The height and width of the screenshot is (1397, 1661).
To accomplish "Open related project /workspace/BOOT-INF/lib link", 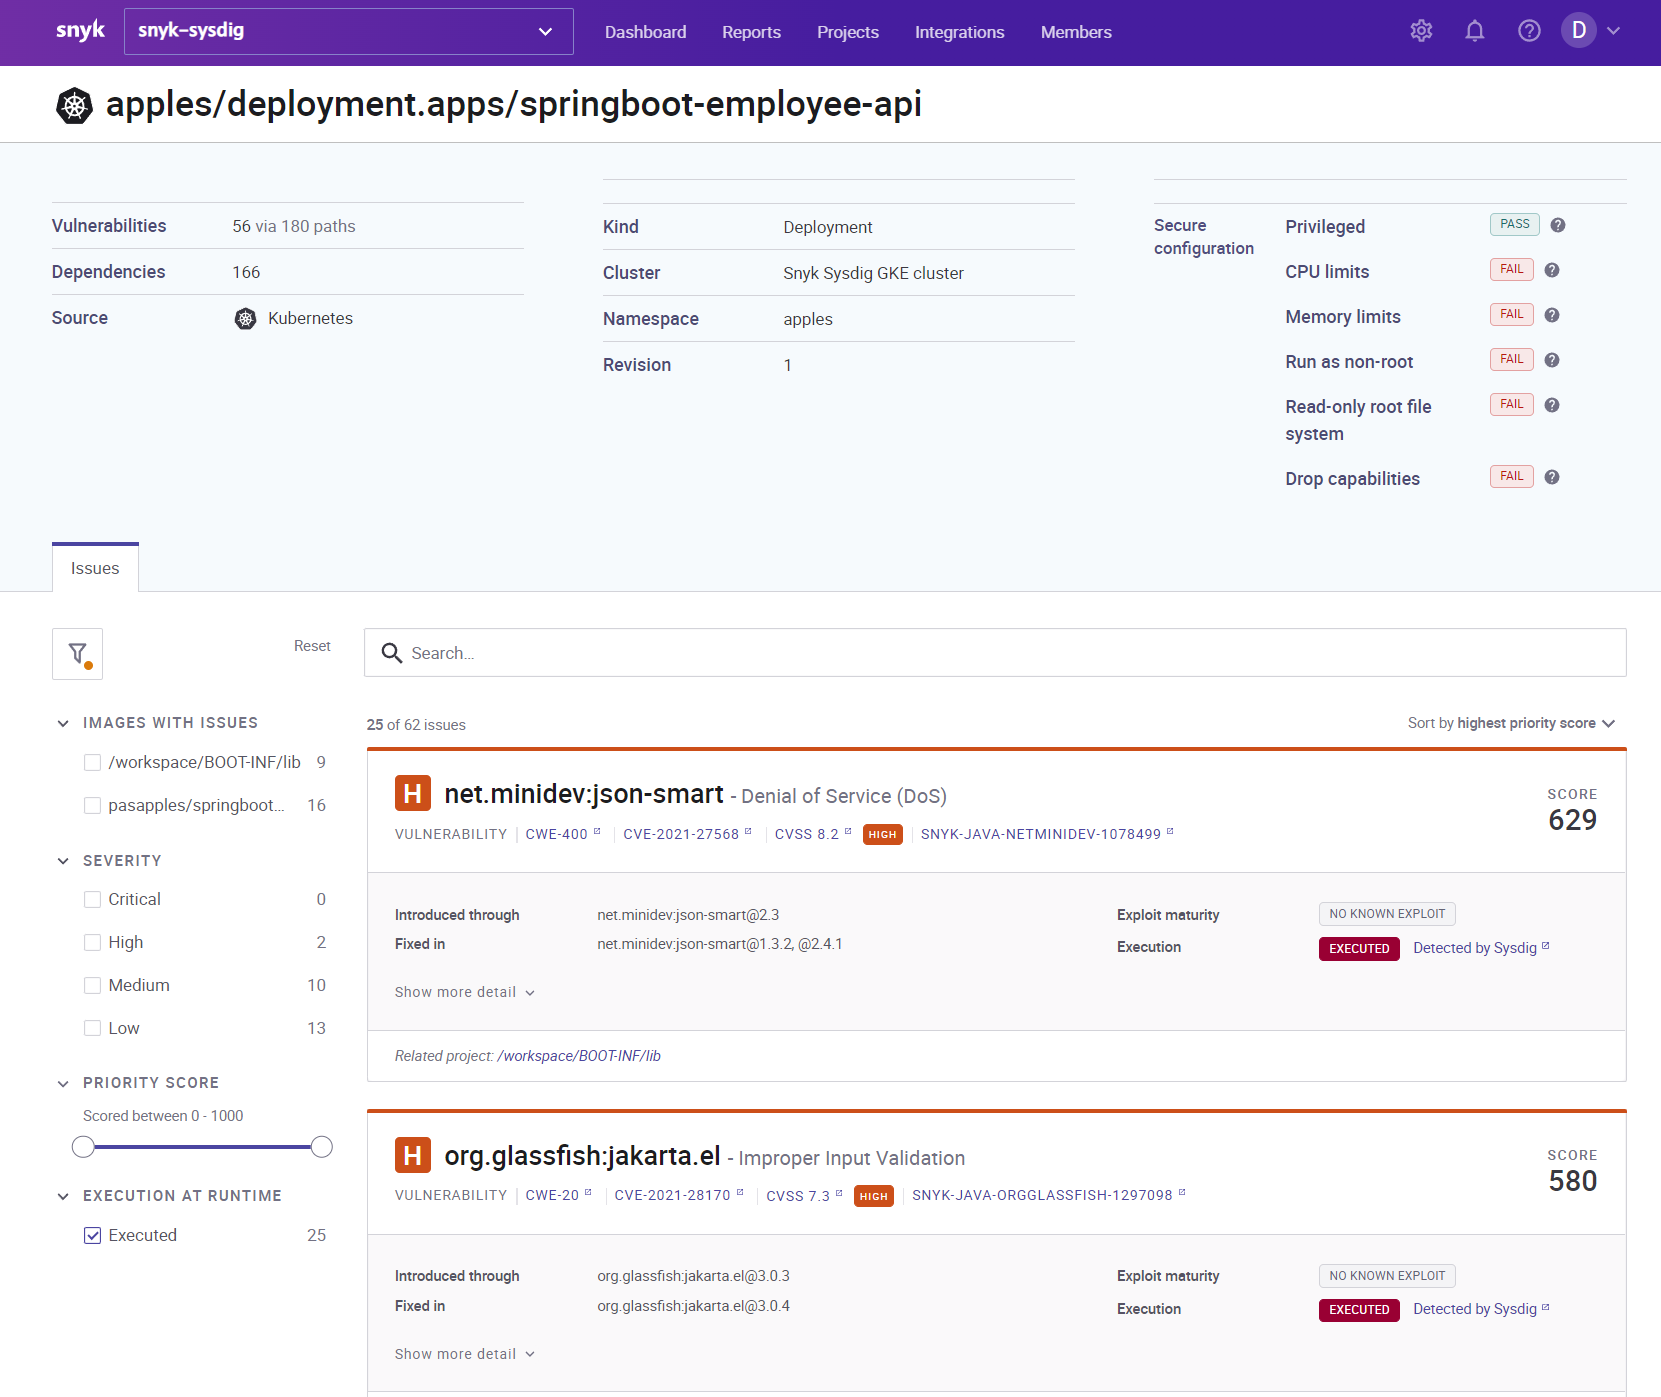I will point(579,1056).
